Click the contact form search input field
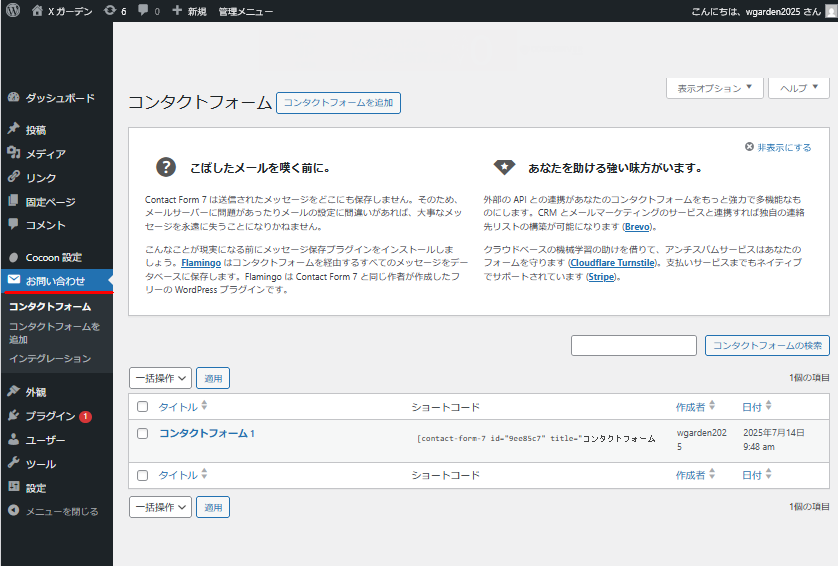The height and width of the screenshot is (566, 838). (633, 345)
